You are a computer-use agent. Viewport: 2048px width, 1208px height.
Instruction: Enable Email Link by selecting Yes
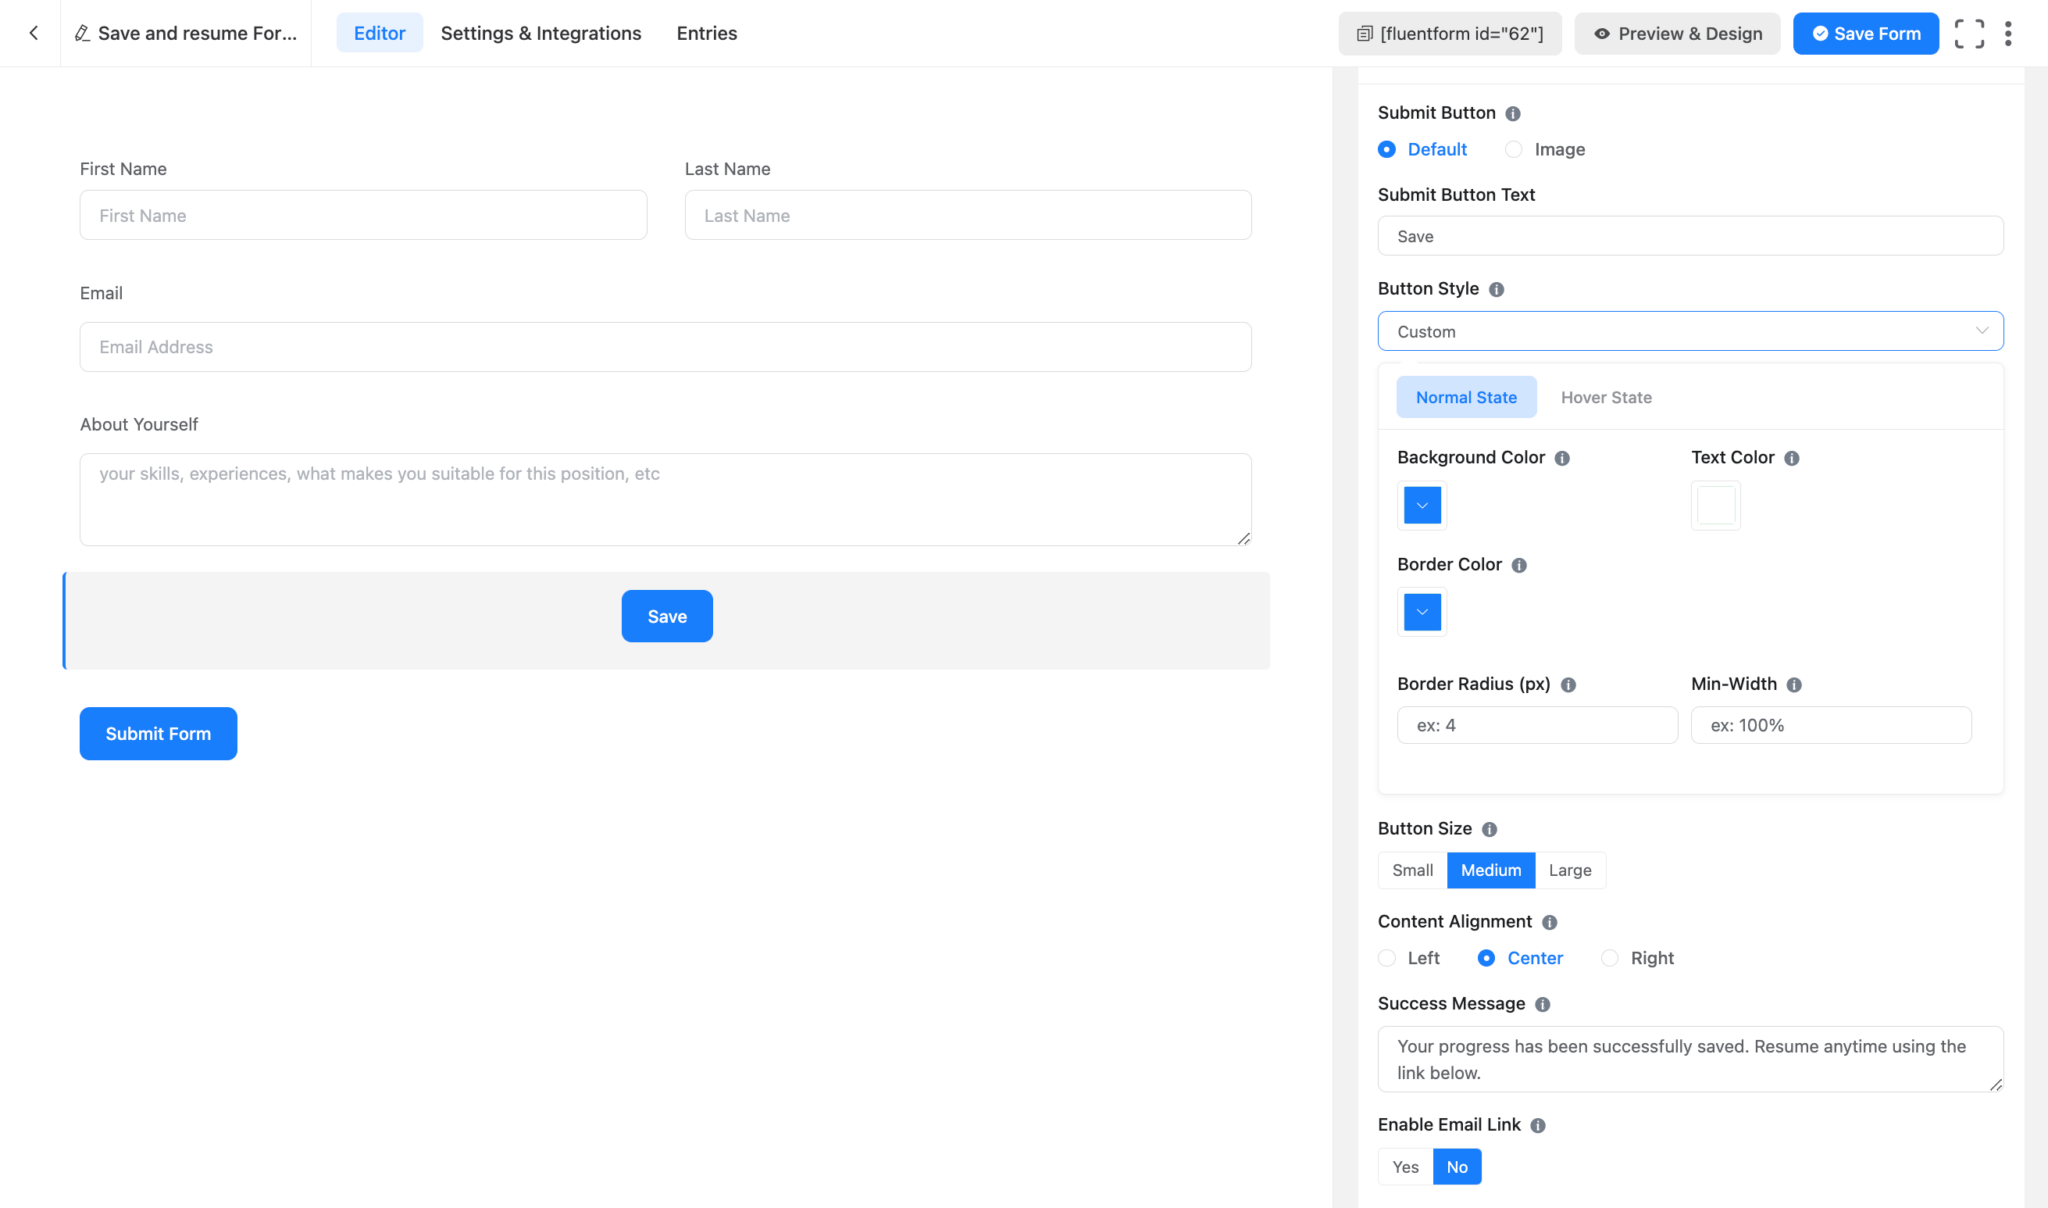pyautogui.click(x=1404, y=1166)
